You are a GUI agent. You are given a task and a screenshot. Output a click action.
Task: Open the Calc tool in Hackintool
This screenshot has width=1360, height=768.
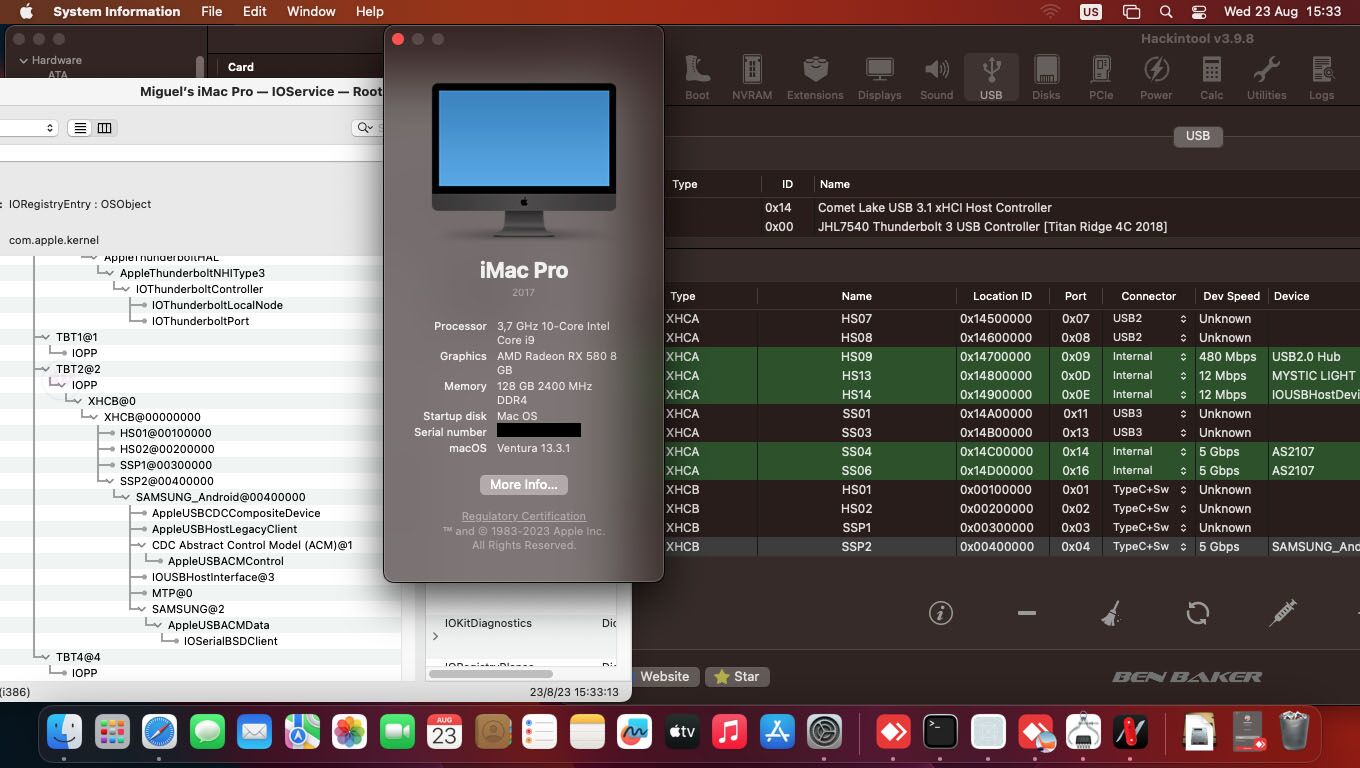(x=1211, y=78)
